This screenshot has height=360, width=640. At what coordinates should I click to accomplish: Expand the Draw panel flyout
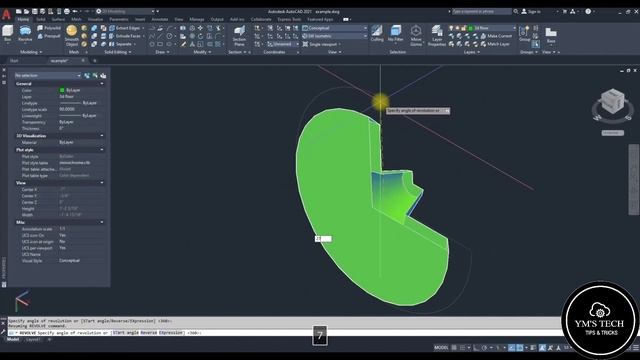[162, 52]
